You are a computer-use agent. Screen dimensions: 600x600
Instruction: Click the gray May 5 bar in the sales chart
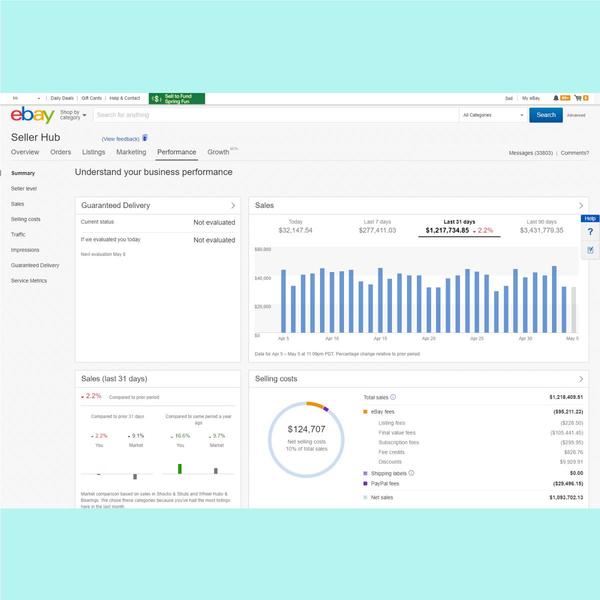click(573, 310)
